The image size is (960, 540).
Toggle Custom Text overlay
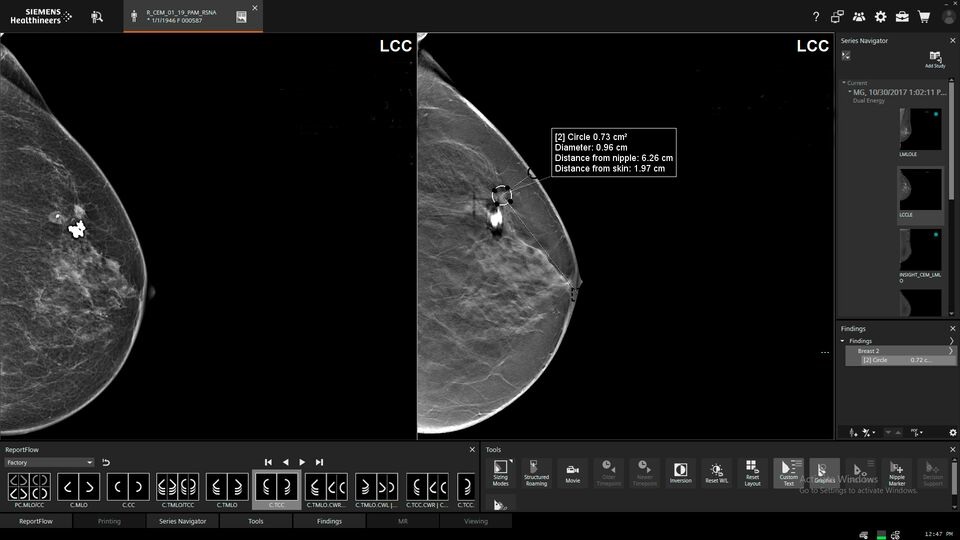(788, 472)
